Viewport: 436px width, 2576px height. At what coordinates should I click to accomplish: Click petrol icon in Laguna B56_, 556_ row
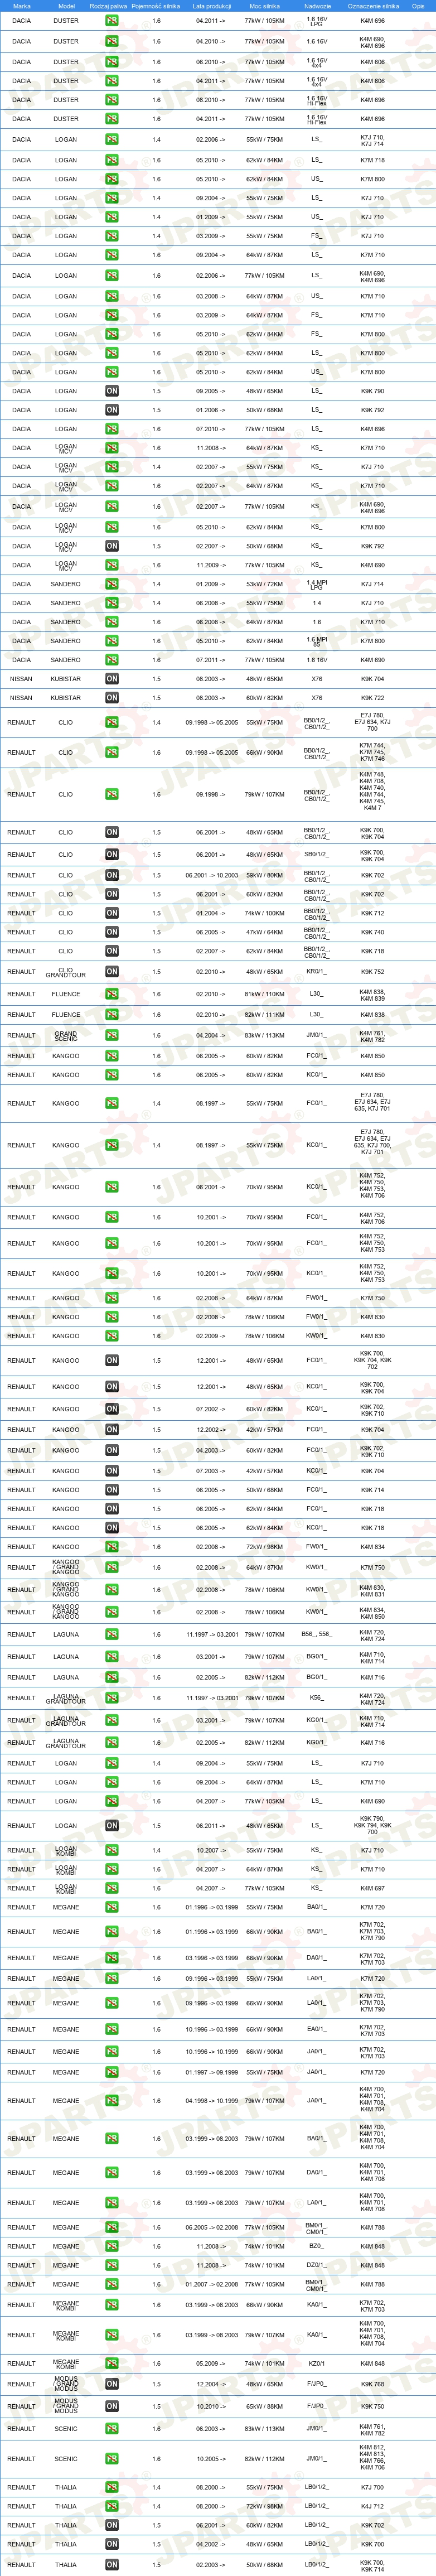point(112,1635)
